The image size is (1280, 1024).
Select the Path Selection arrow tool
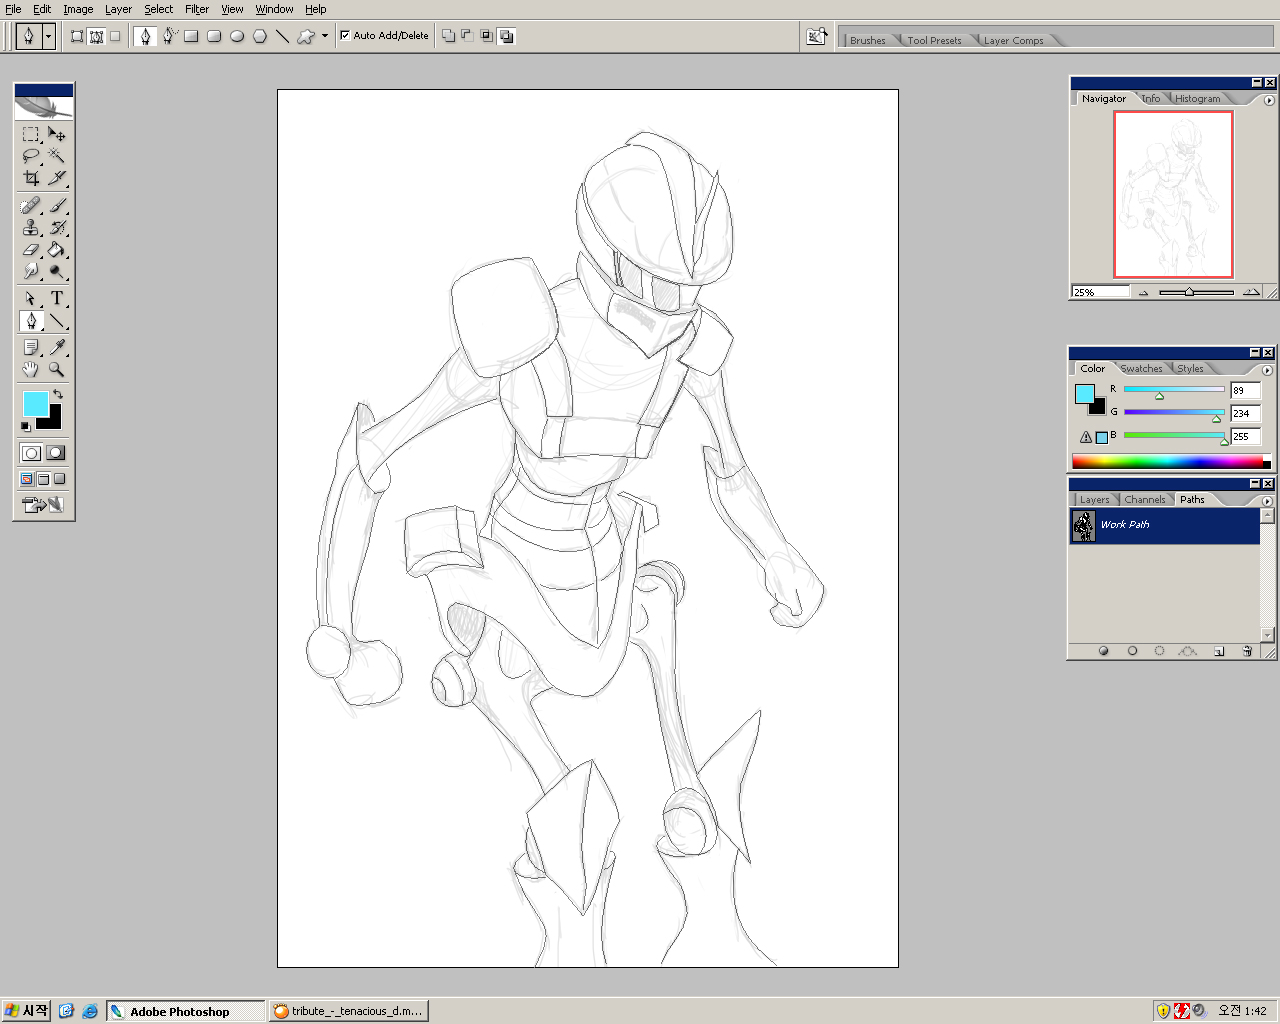[x=31, y=298]
